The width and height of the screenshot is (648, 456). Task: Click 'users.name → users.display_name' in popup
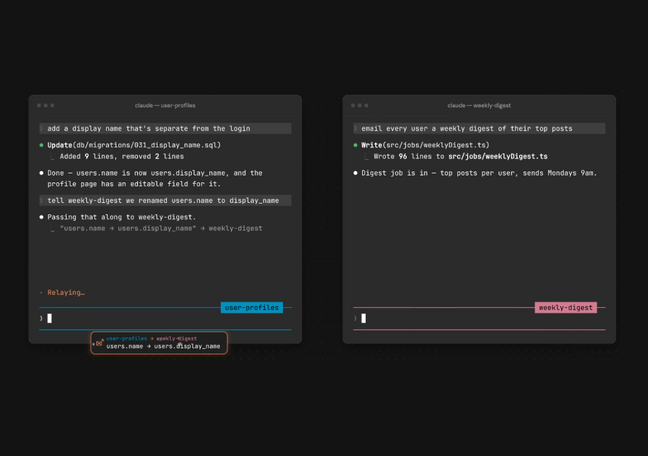163,346
